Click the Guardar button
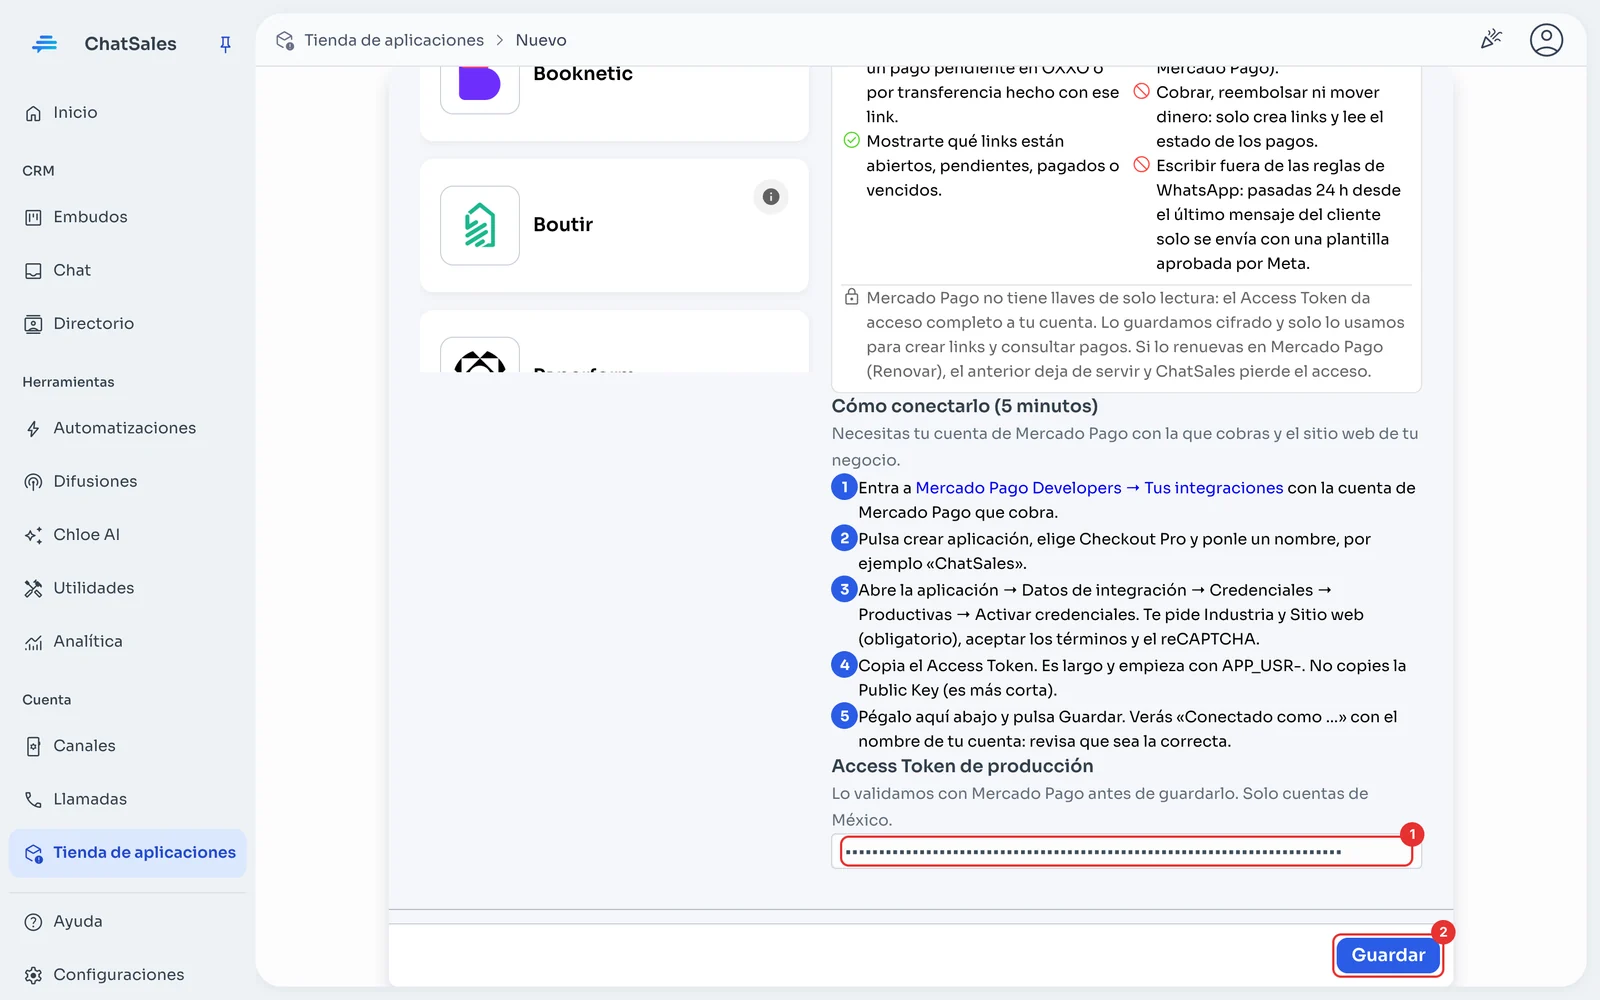The height and width of the screenshot is (1000, 1600). [x=1388, y=955]
